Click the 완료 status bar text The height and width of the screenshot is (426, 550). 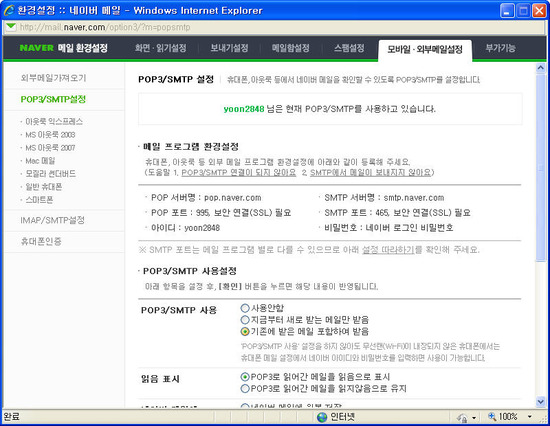(x=12, y=417)
